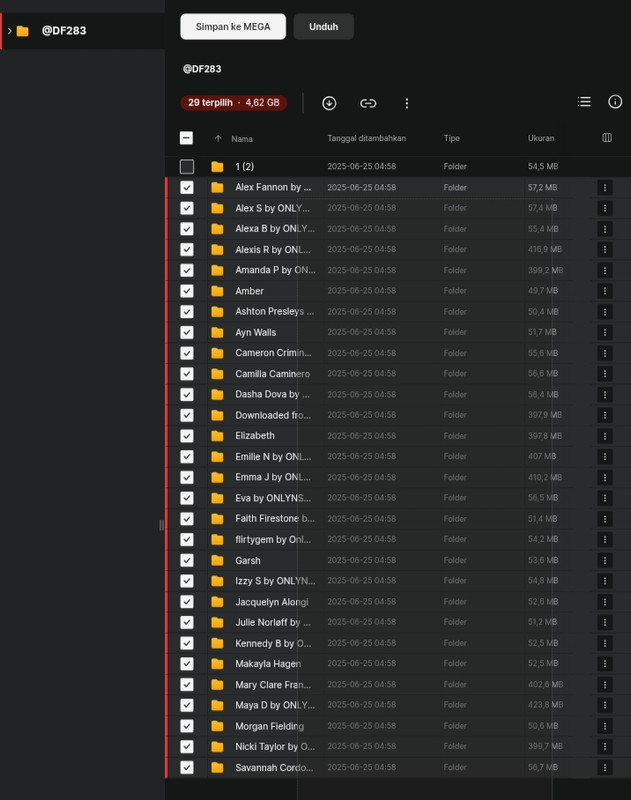The image size is (631, 800).
Task: Uncheck the flirtygem folder checkbox
Action: [x=187, y=539]
